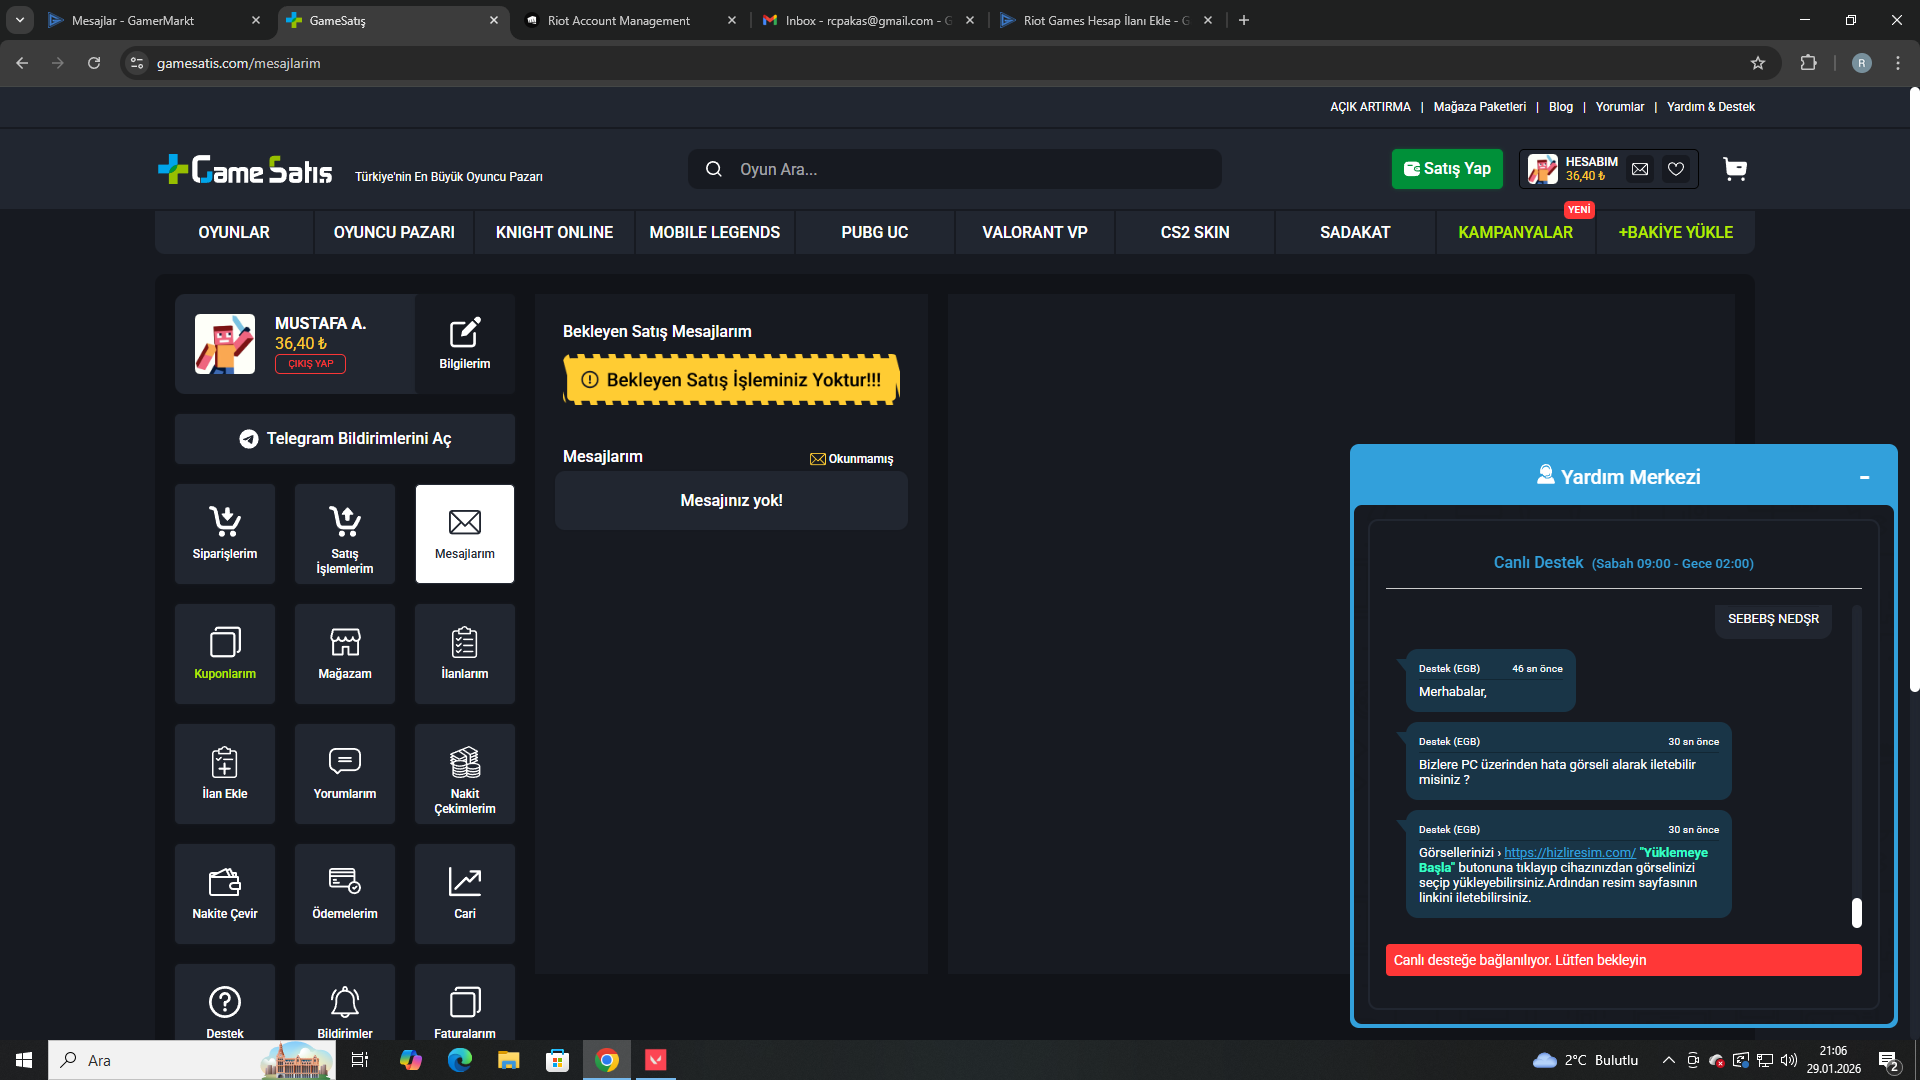
Task: Open the Bildirimler bell tile
Action: click(345, 1003)
